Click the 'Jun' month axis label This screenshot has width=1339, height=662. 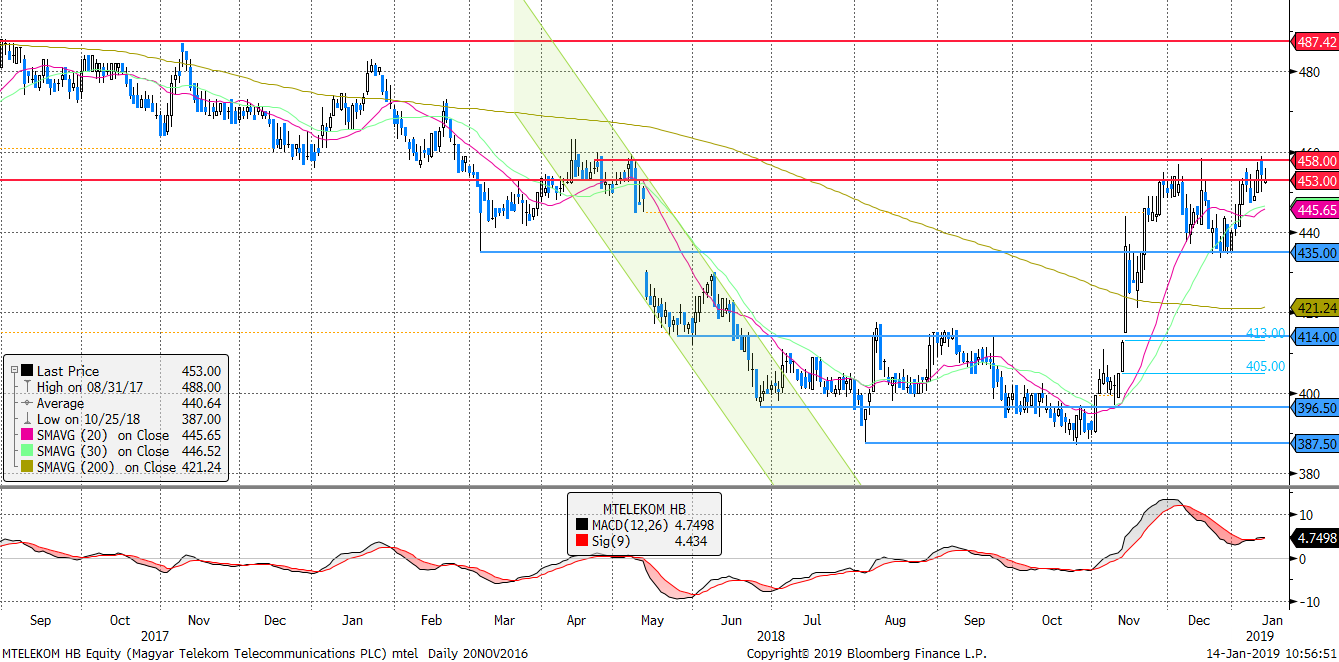(x=730, y=620)
